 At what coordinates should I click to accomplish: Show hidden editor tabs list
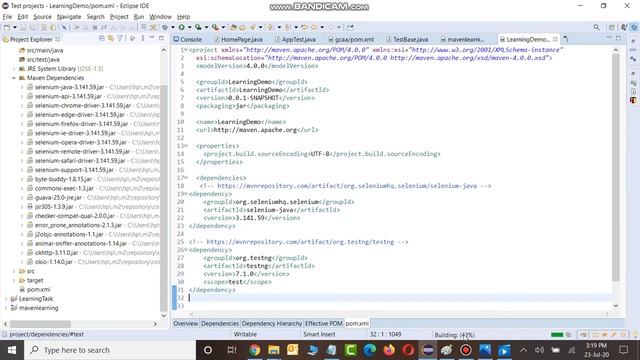click(566, 39)
